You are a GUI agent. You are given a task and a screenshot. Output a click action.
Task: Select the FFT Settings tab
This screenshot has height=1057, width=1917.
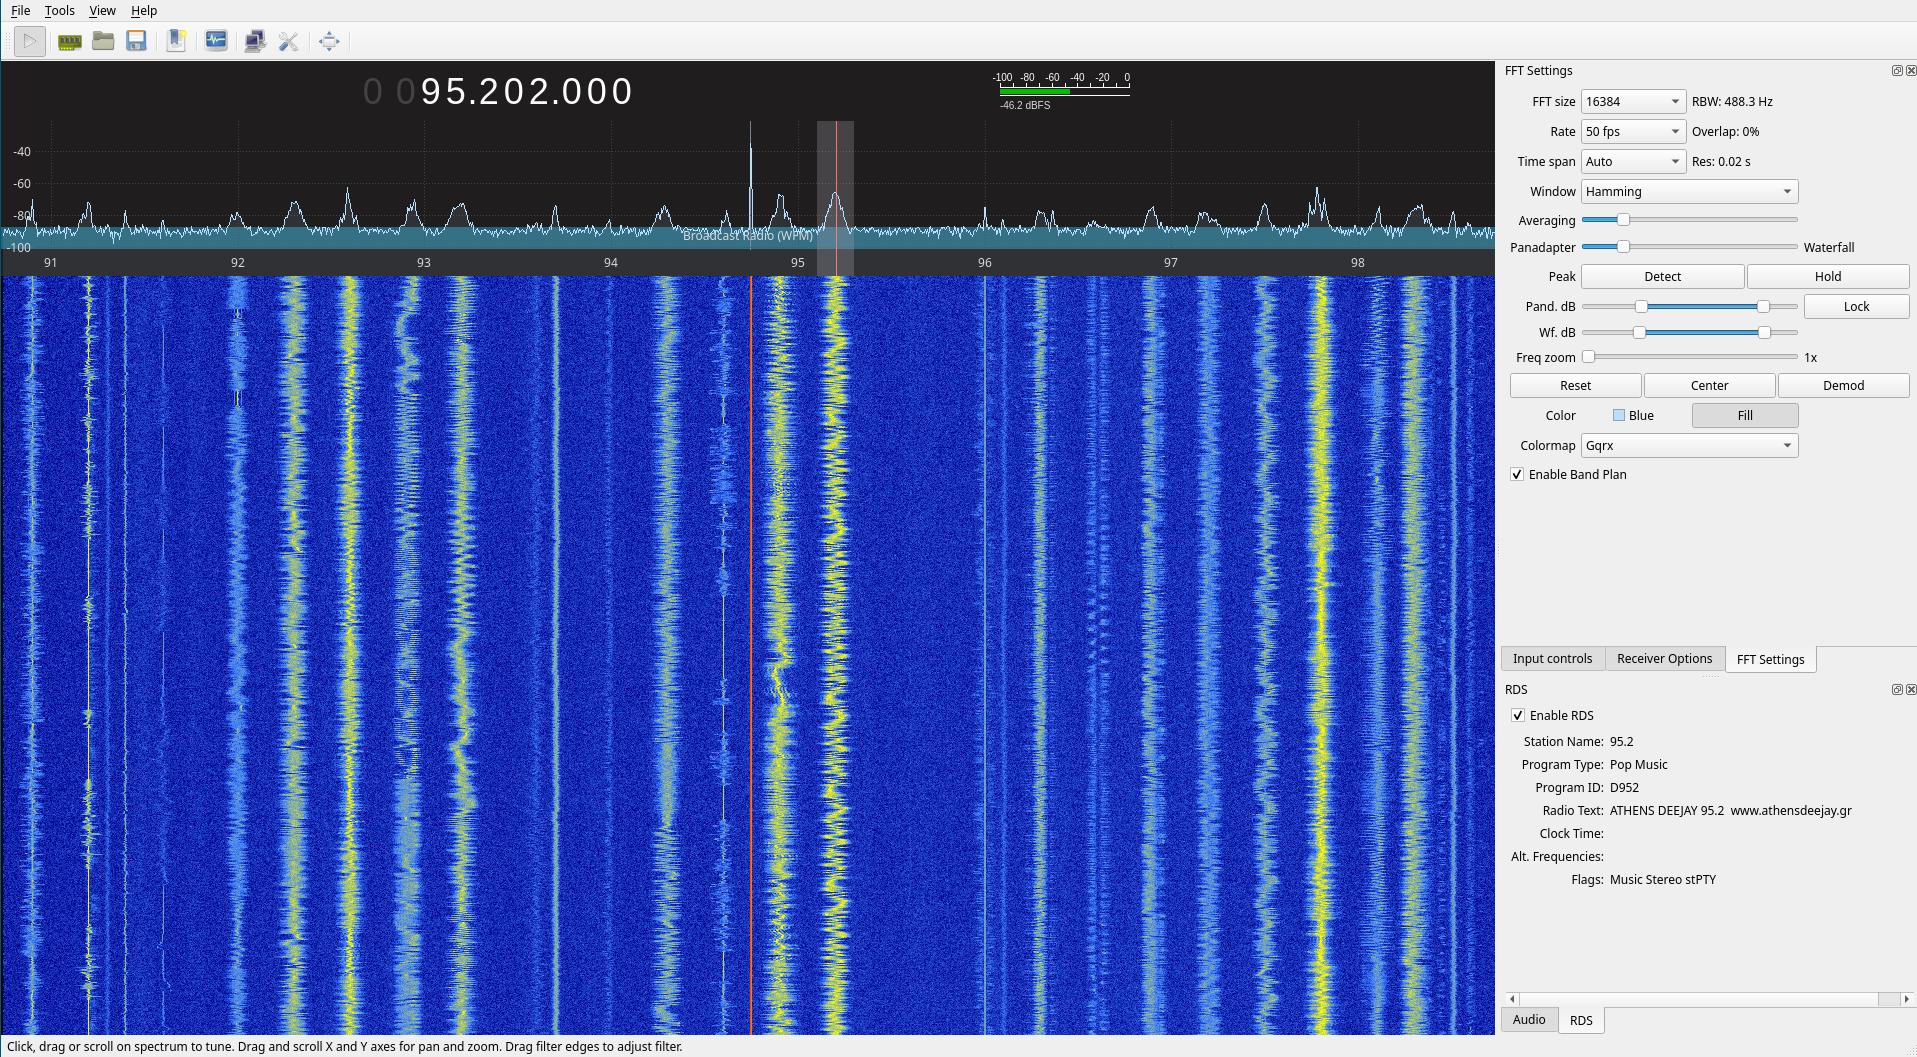pos(1770,660)
